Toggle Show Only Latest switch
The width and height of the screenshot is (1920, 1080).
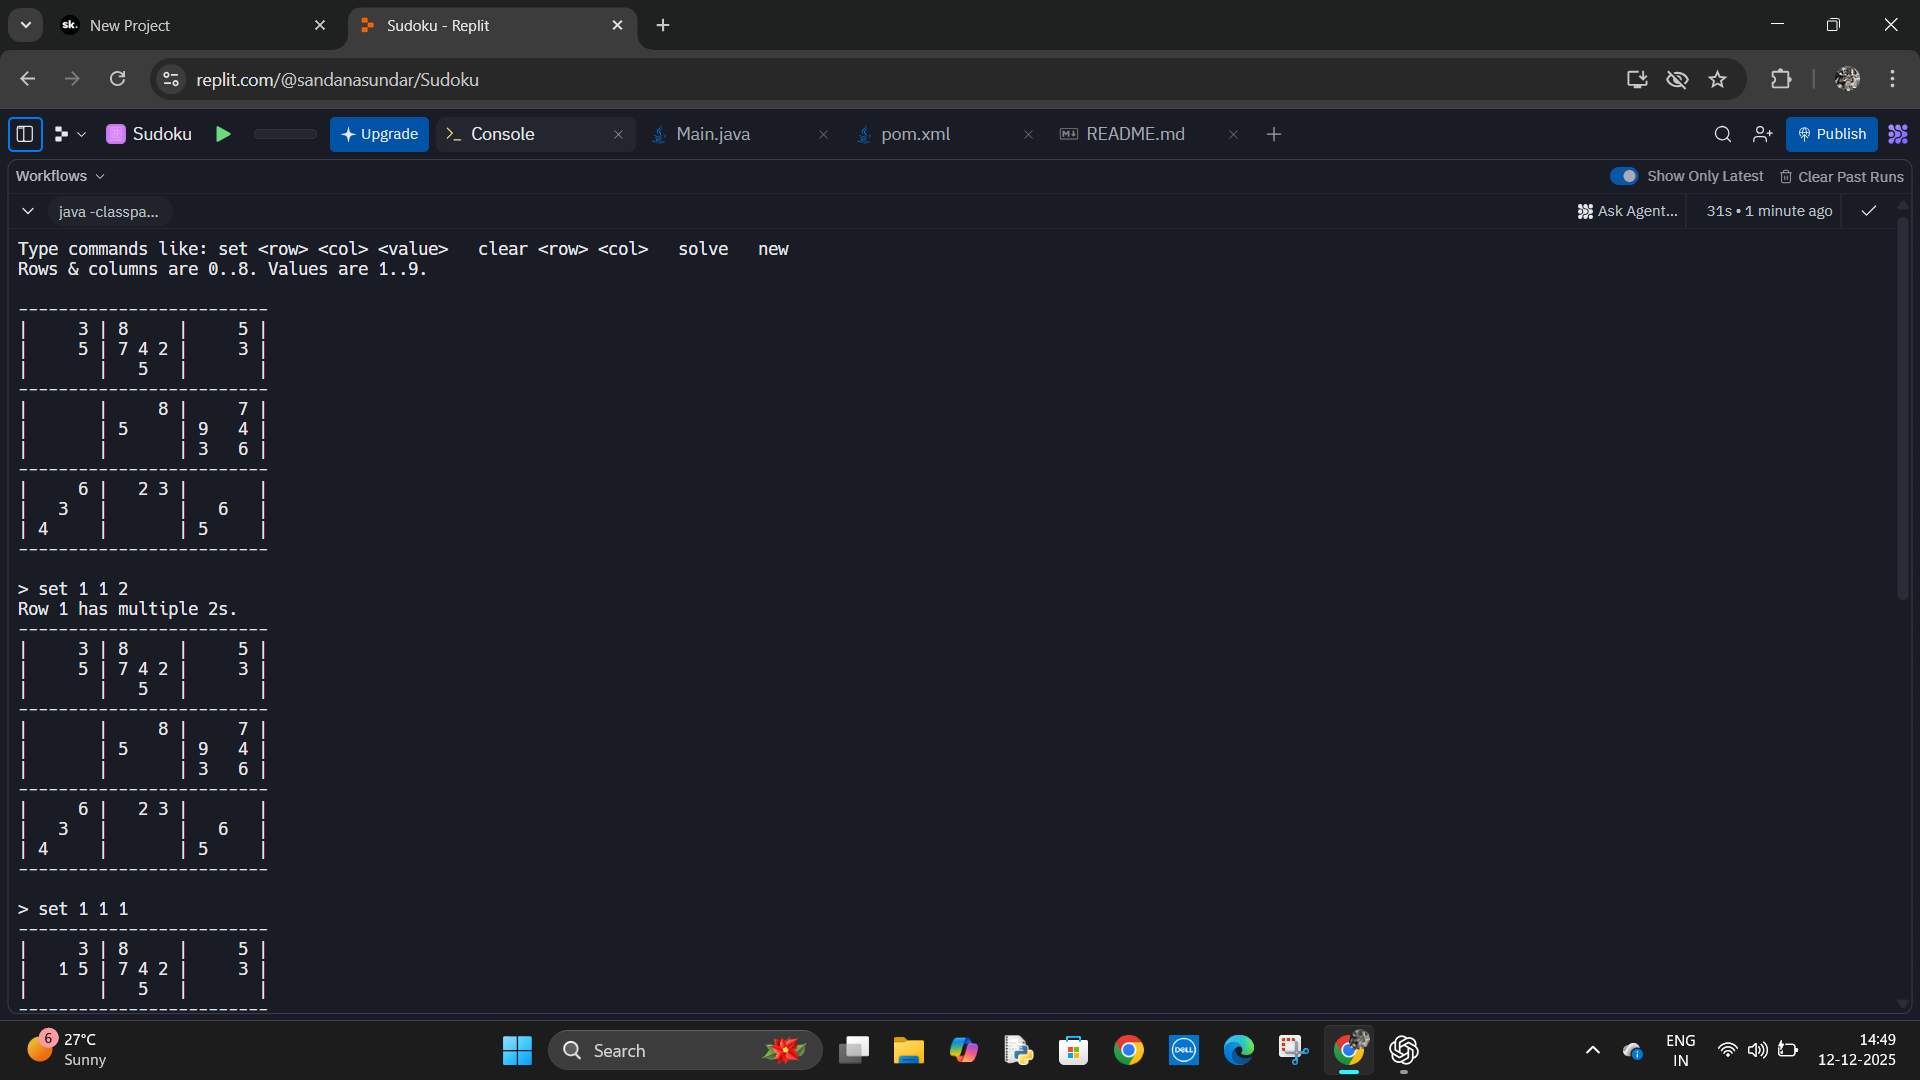coord(1624,176)
